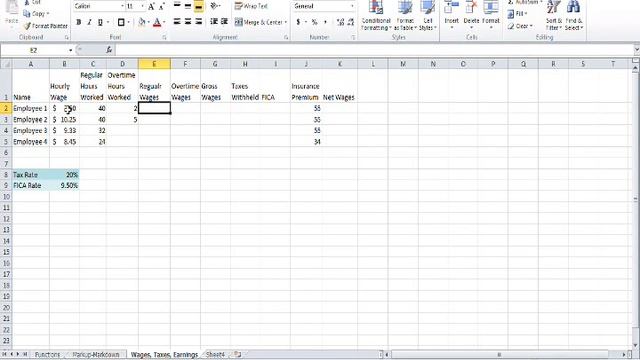The width and height of the screenshot is (640, 360).
Task: Toggle Underline formatting
Action: pyautogui.click(x=100, y=22)
